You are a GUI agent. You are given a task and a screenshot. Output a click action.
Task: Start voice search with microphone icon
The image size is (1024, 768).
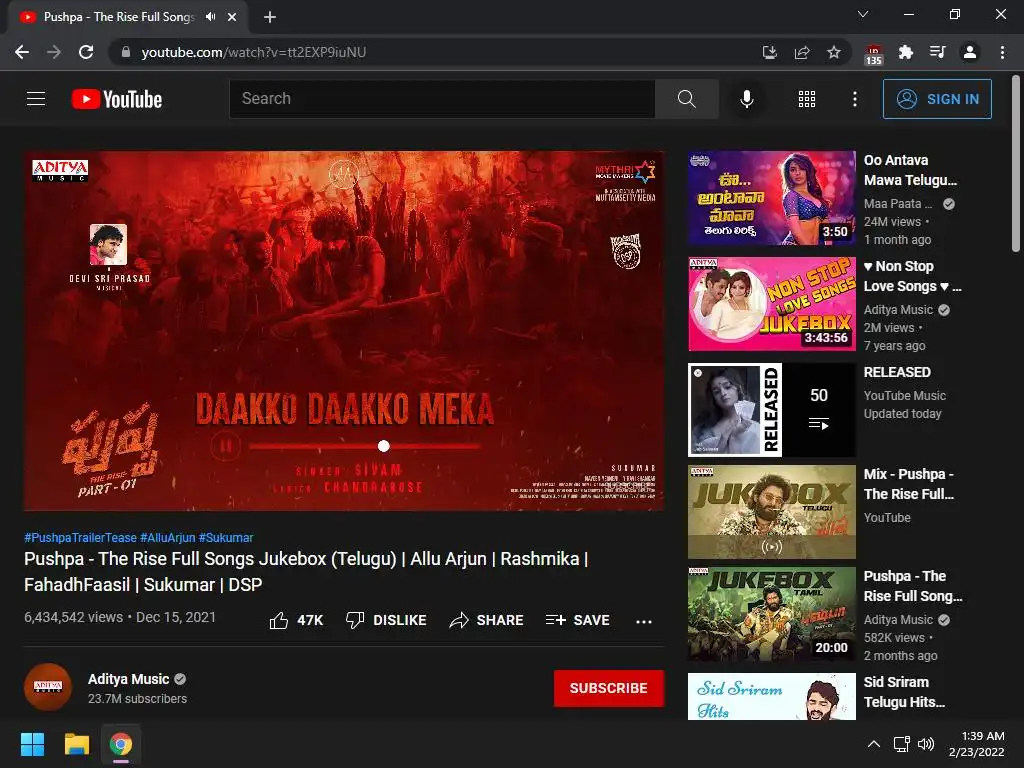pyautogui.click(x=747, y=99)
